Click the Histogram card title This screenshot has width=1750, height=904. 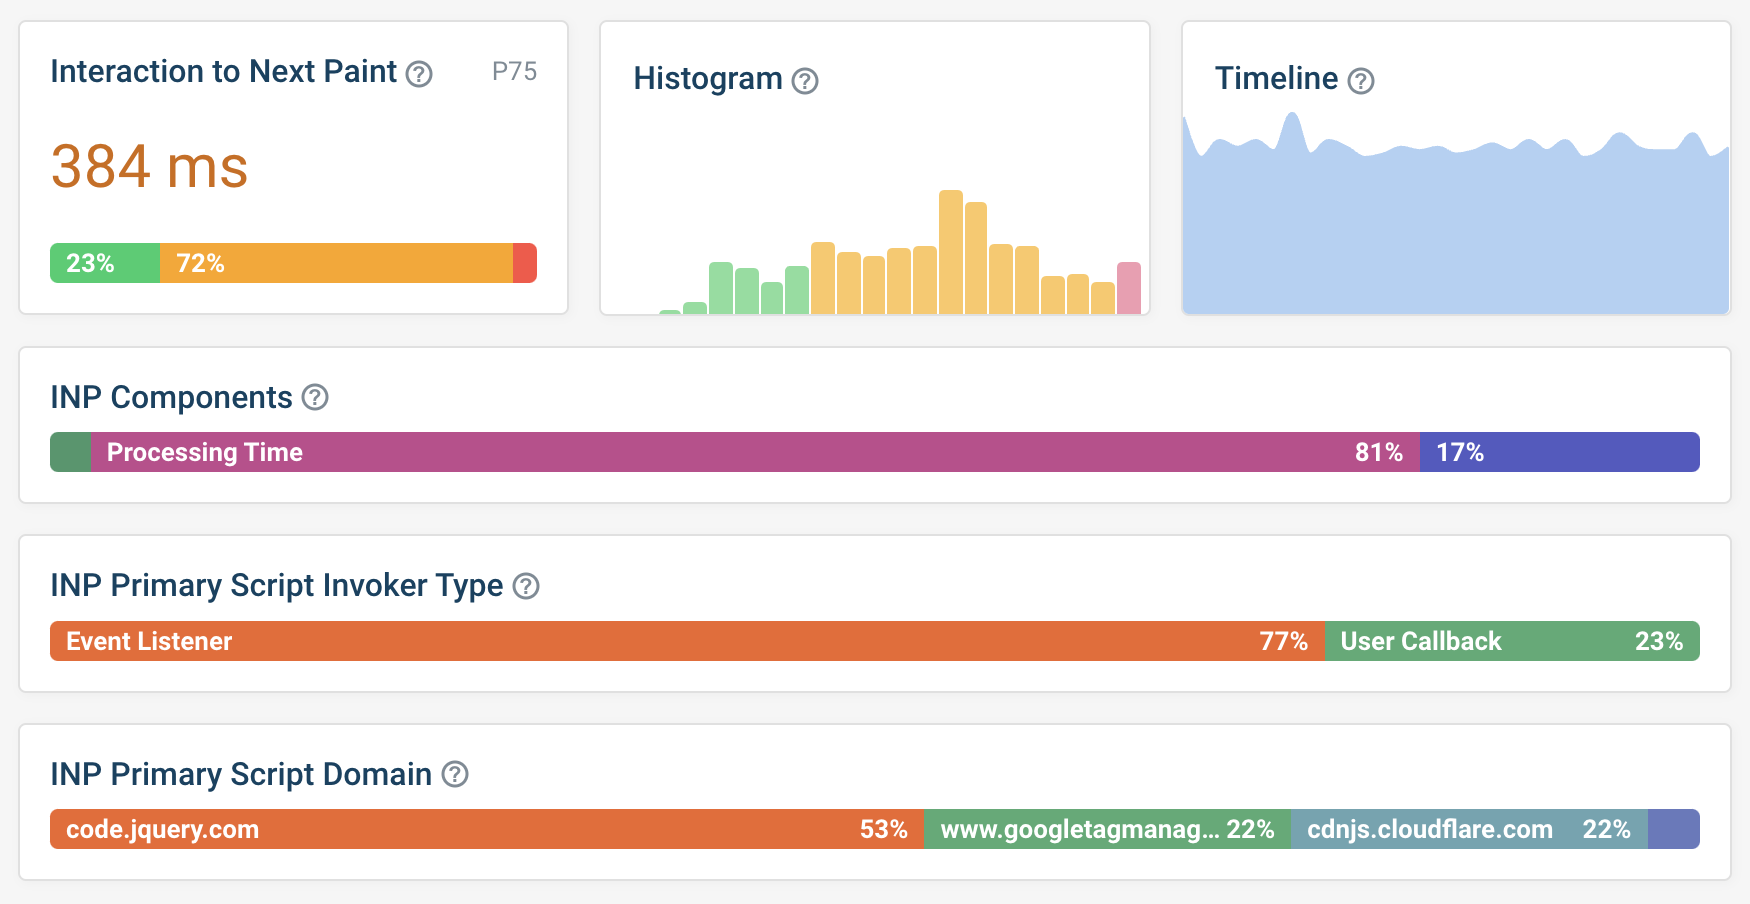pyautogui.click(x=708, y=79)
